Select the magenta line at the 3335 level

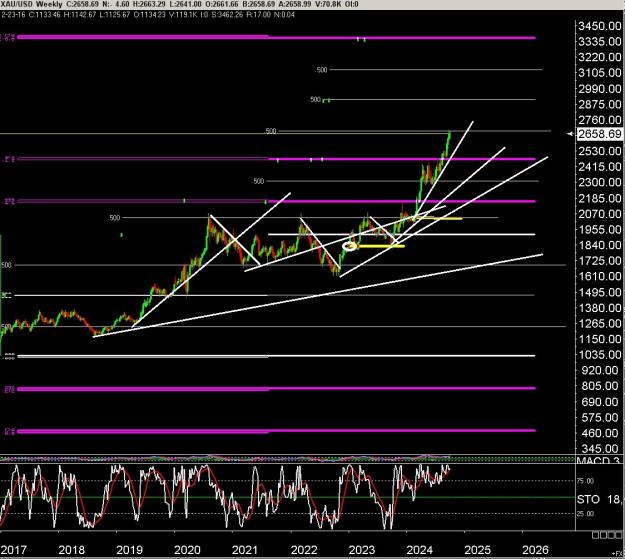(276, 38)
